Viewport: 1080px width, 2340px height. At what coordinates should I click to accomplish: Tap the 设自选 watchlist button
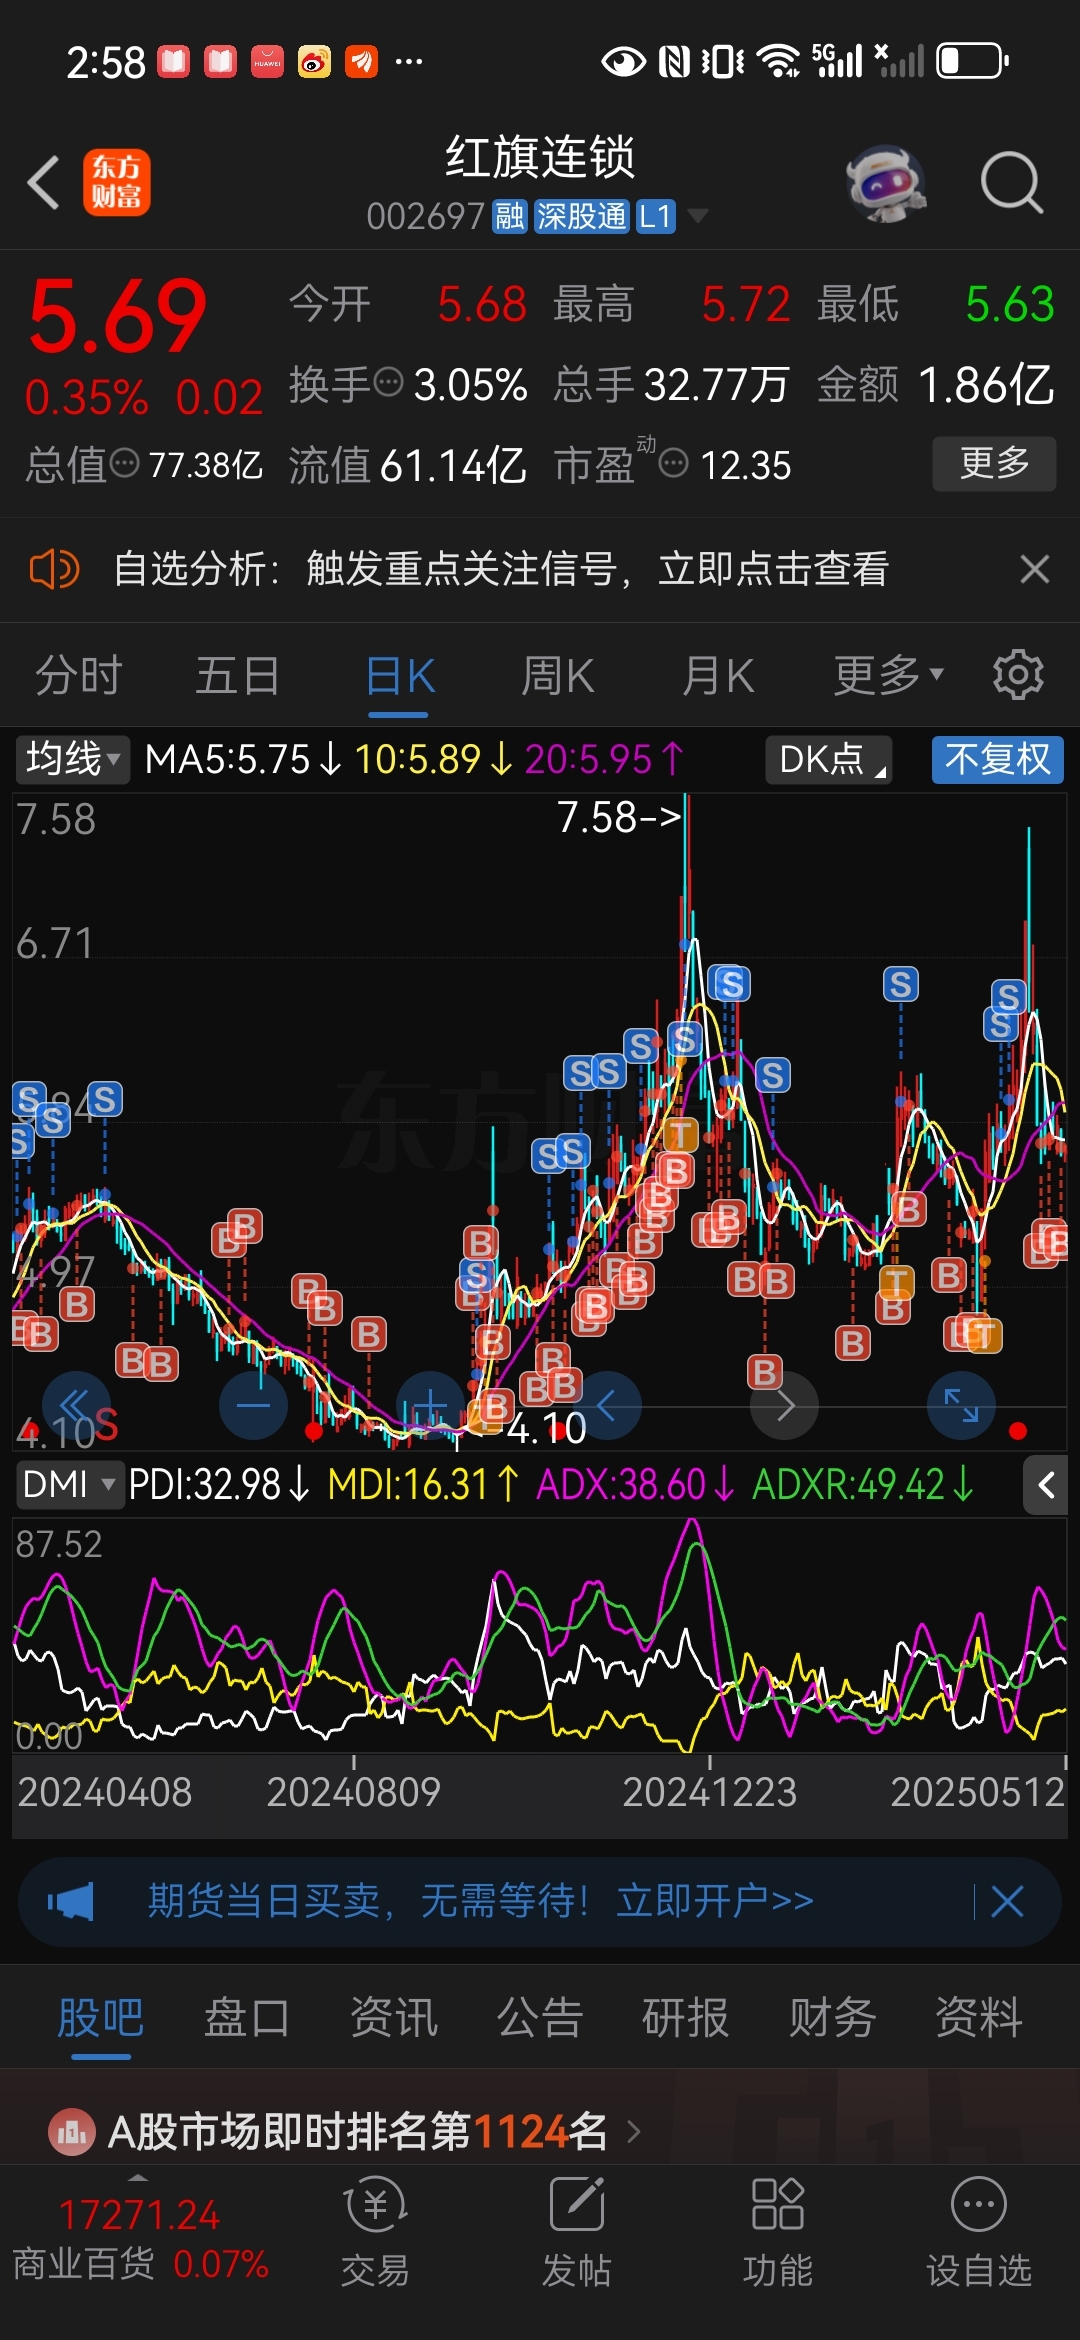[x=979, y=2233]
